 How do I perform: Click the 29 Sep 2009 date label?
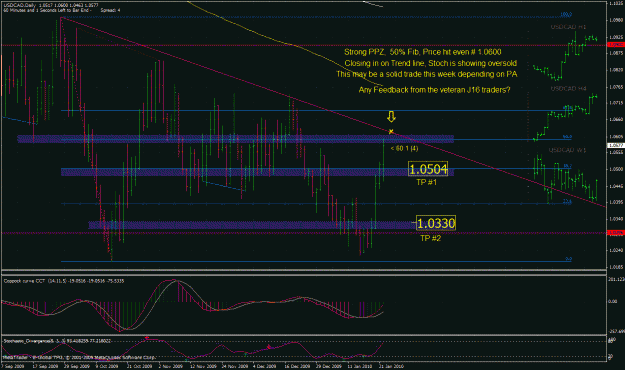click(x=77, y=366)
